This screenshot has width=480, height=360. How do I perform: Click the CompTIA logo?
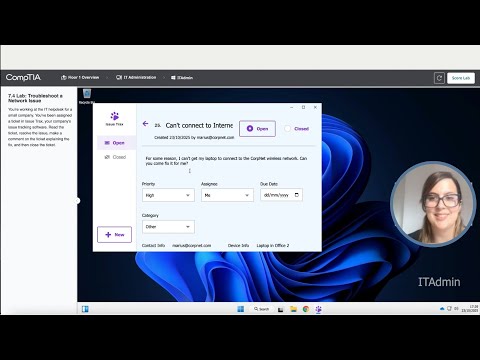click(23, 77)
